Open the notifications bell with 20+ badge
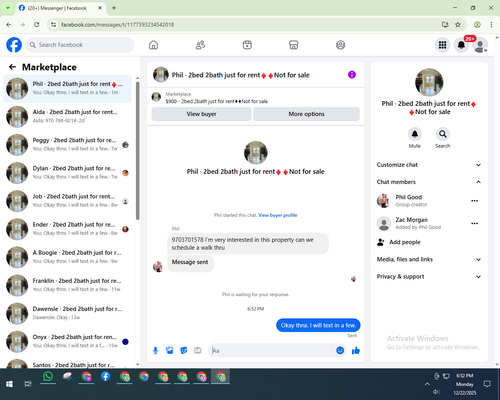500x400 pixels. (461, 45)
